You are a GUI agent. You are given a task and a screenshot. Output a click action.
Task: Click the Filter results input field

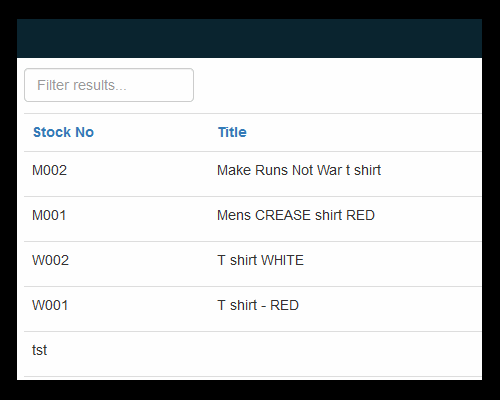click(x=109, y=85)
